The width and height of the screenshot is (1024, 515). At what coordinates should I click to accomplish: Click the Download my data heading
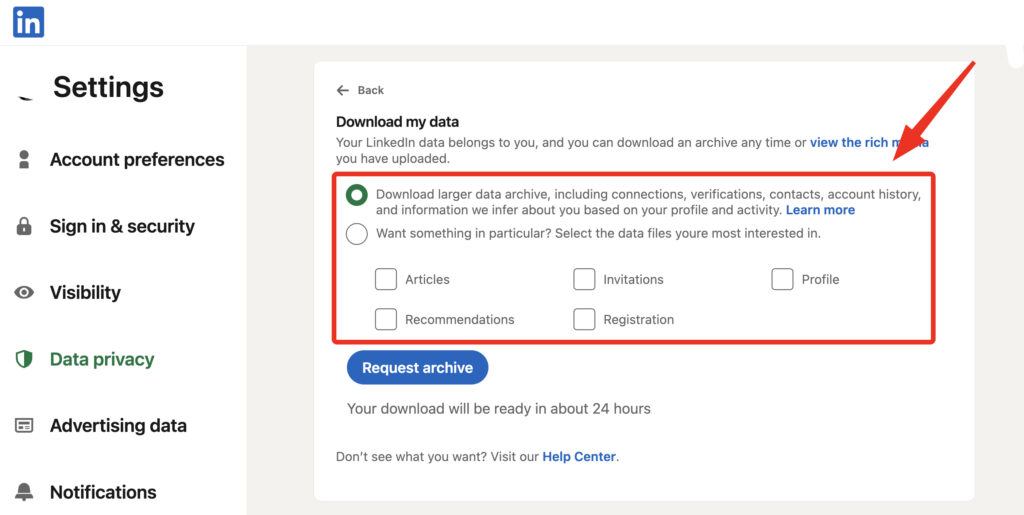(398, 122)
